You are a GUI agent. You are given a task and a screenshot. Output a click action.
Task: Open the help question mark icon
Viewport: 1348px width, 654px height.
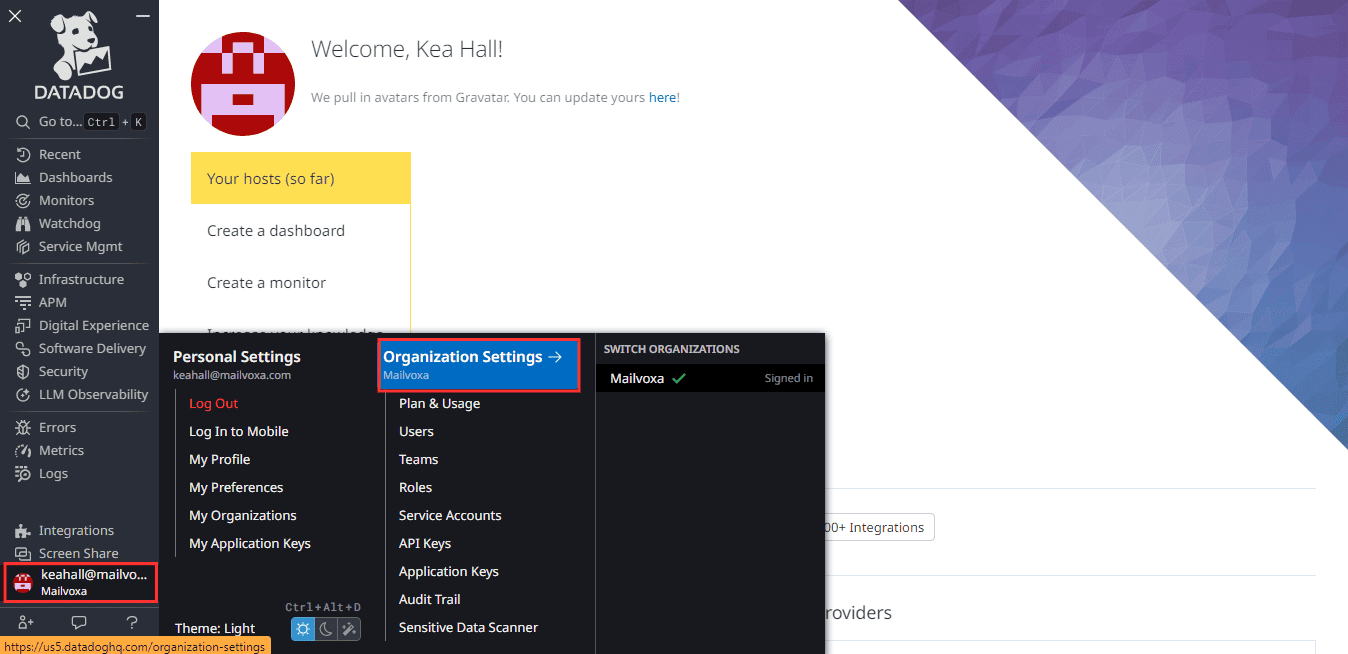click(132, 622)
